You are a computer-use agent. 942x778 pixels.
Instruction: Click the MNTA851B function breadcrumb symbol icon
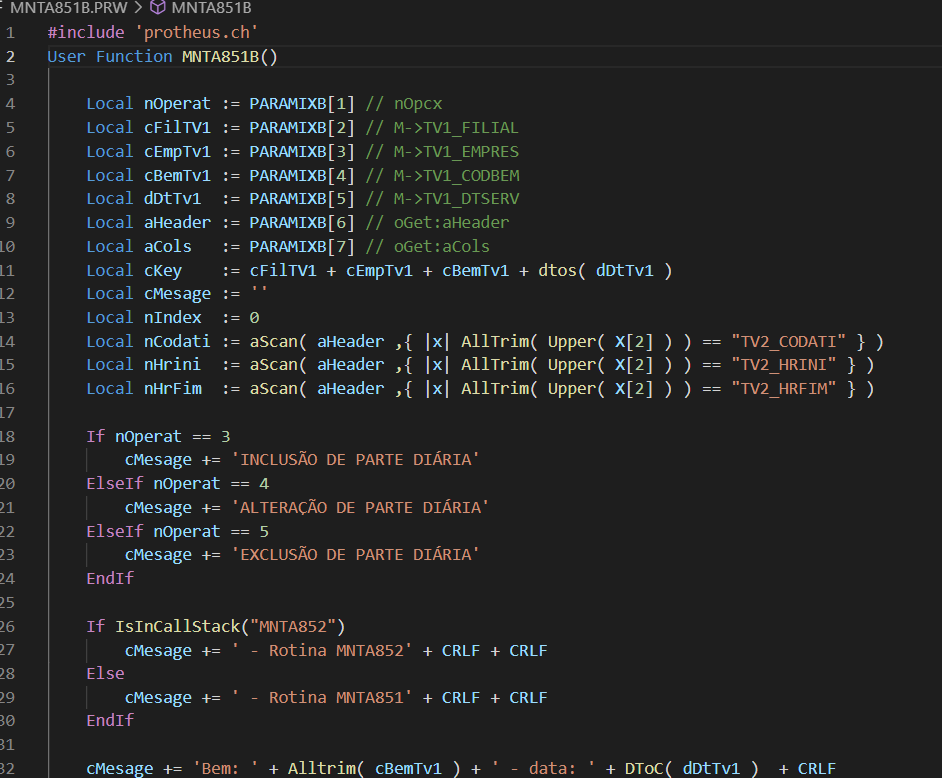[157, 8]
